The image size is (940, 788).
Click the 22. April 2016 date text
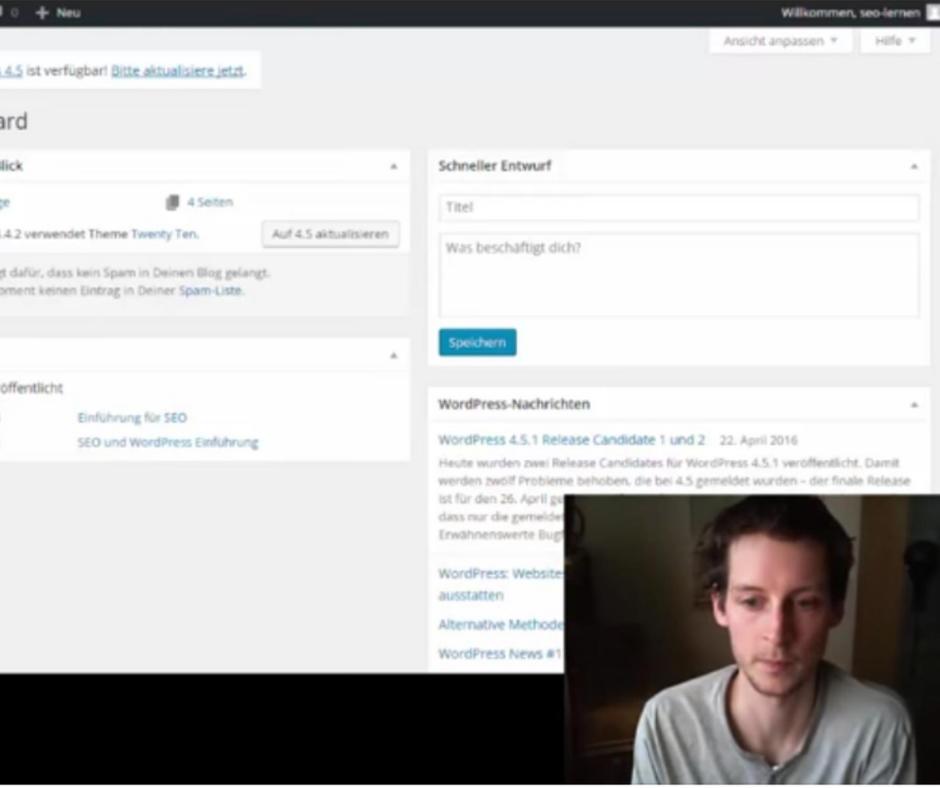coord(758,440)
